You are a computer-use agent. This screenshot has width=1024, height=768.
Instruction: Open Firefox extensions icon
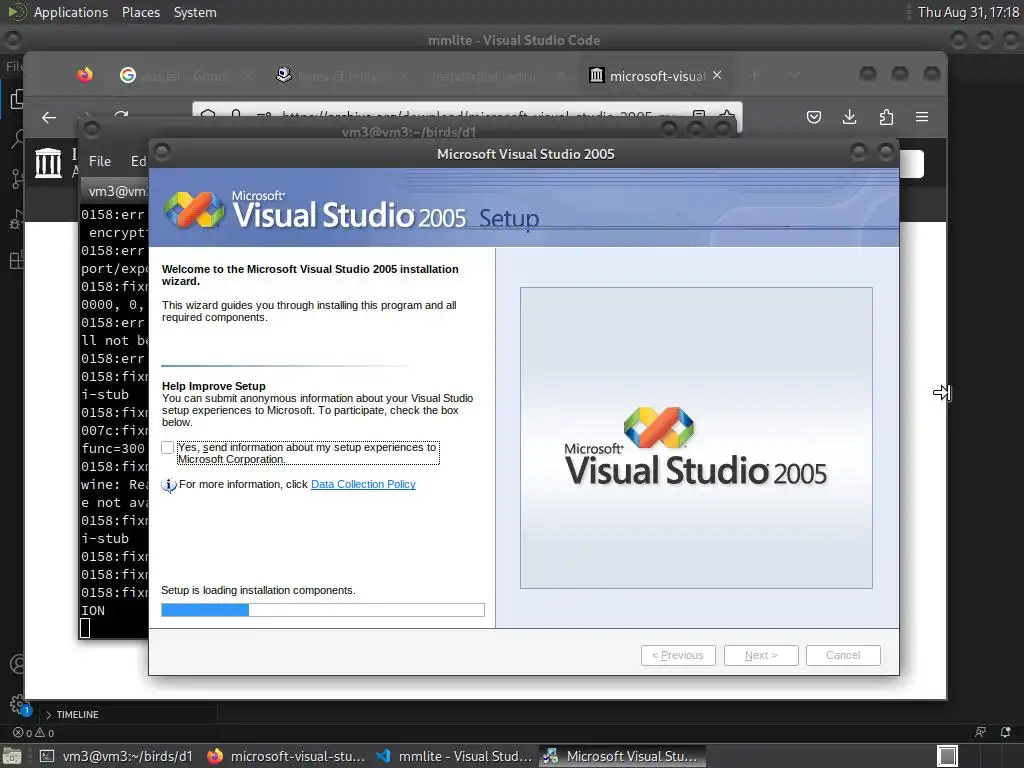click(x=886, y=118)
